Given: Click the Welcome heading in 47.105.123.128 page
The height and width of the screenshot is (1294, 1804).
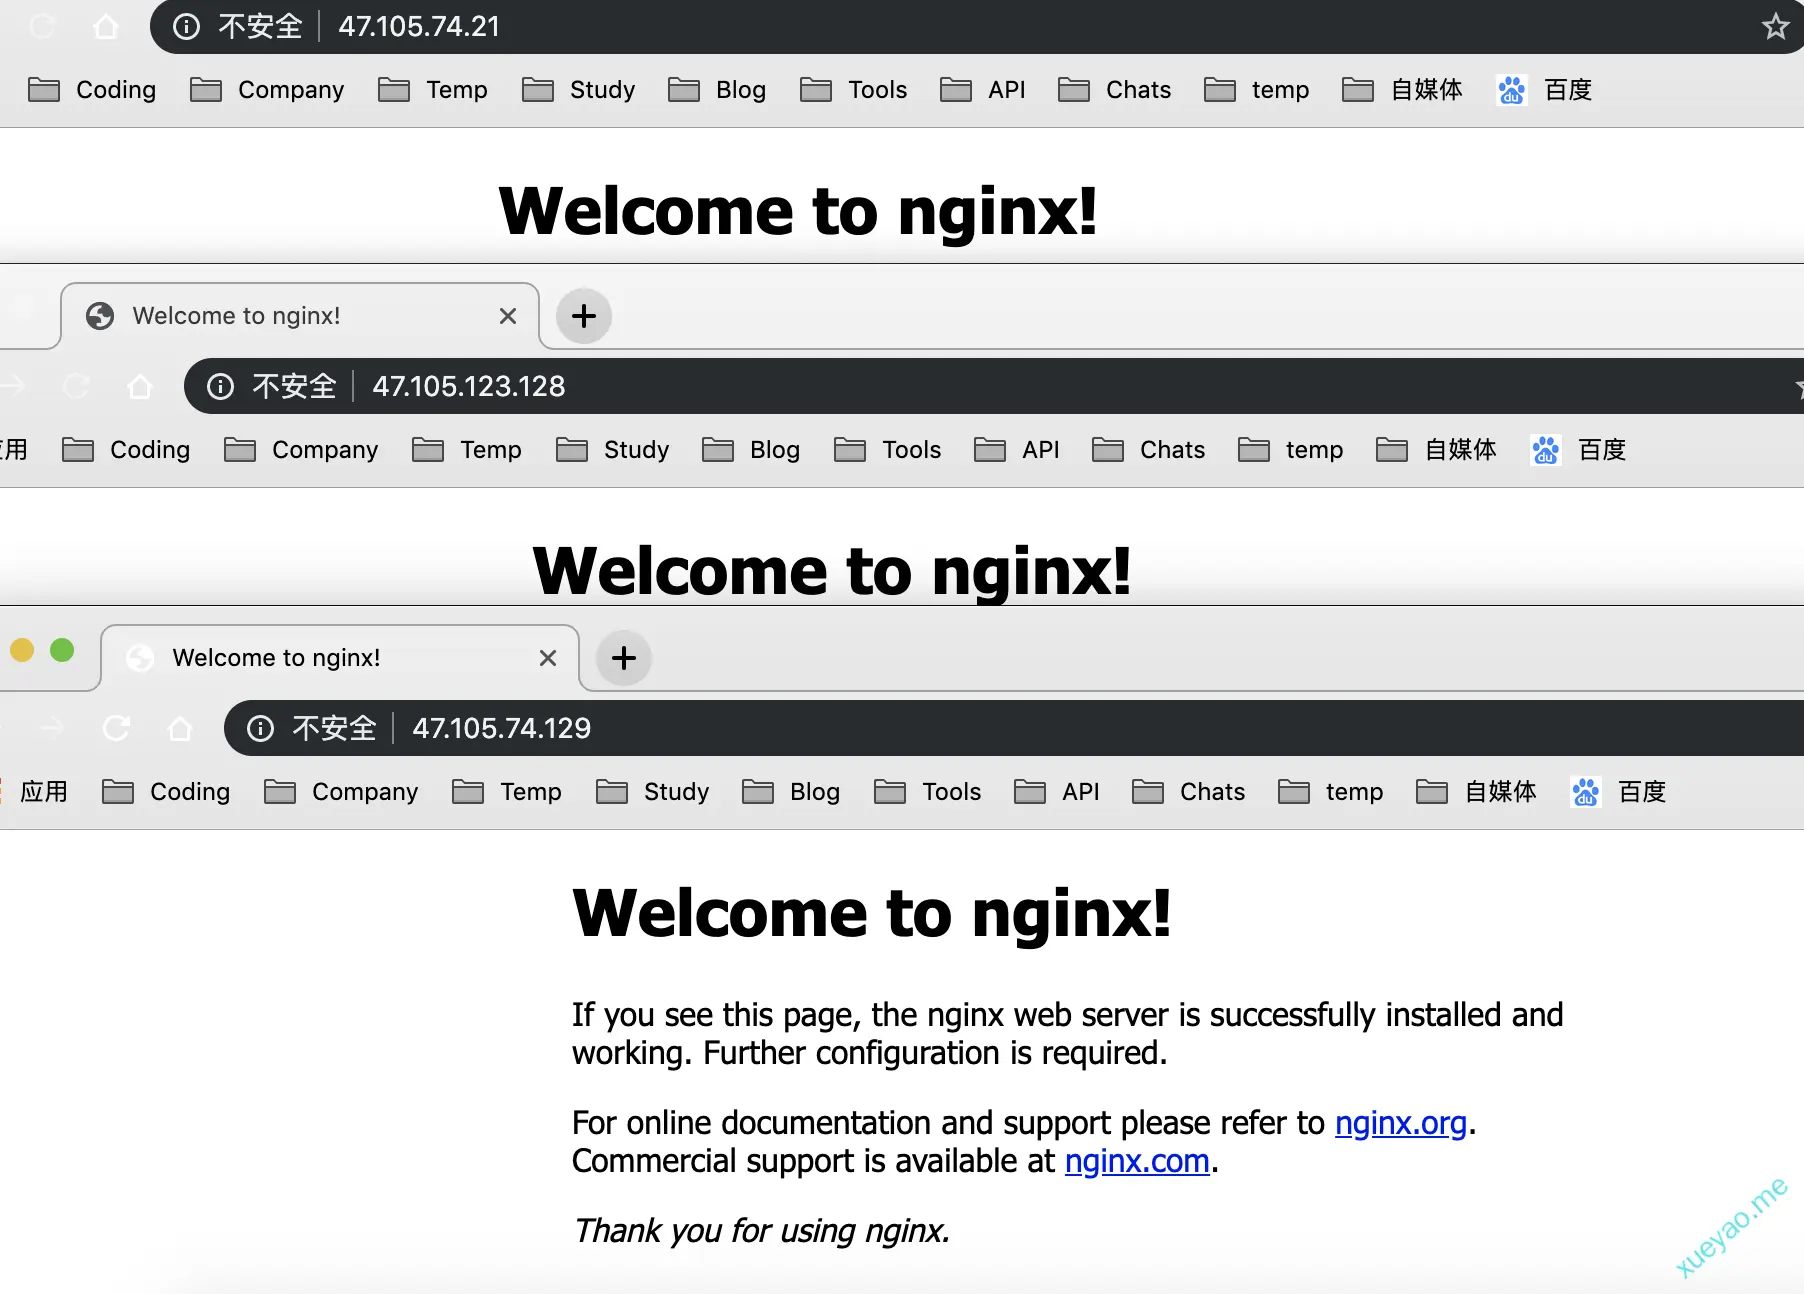Looking at the screenshot, I should [x=832, y=571].
